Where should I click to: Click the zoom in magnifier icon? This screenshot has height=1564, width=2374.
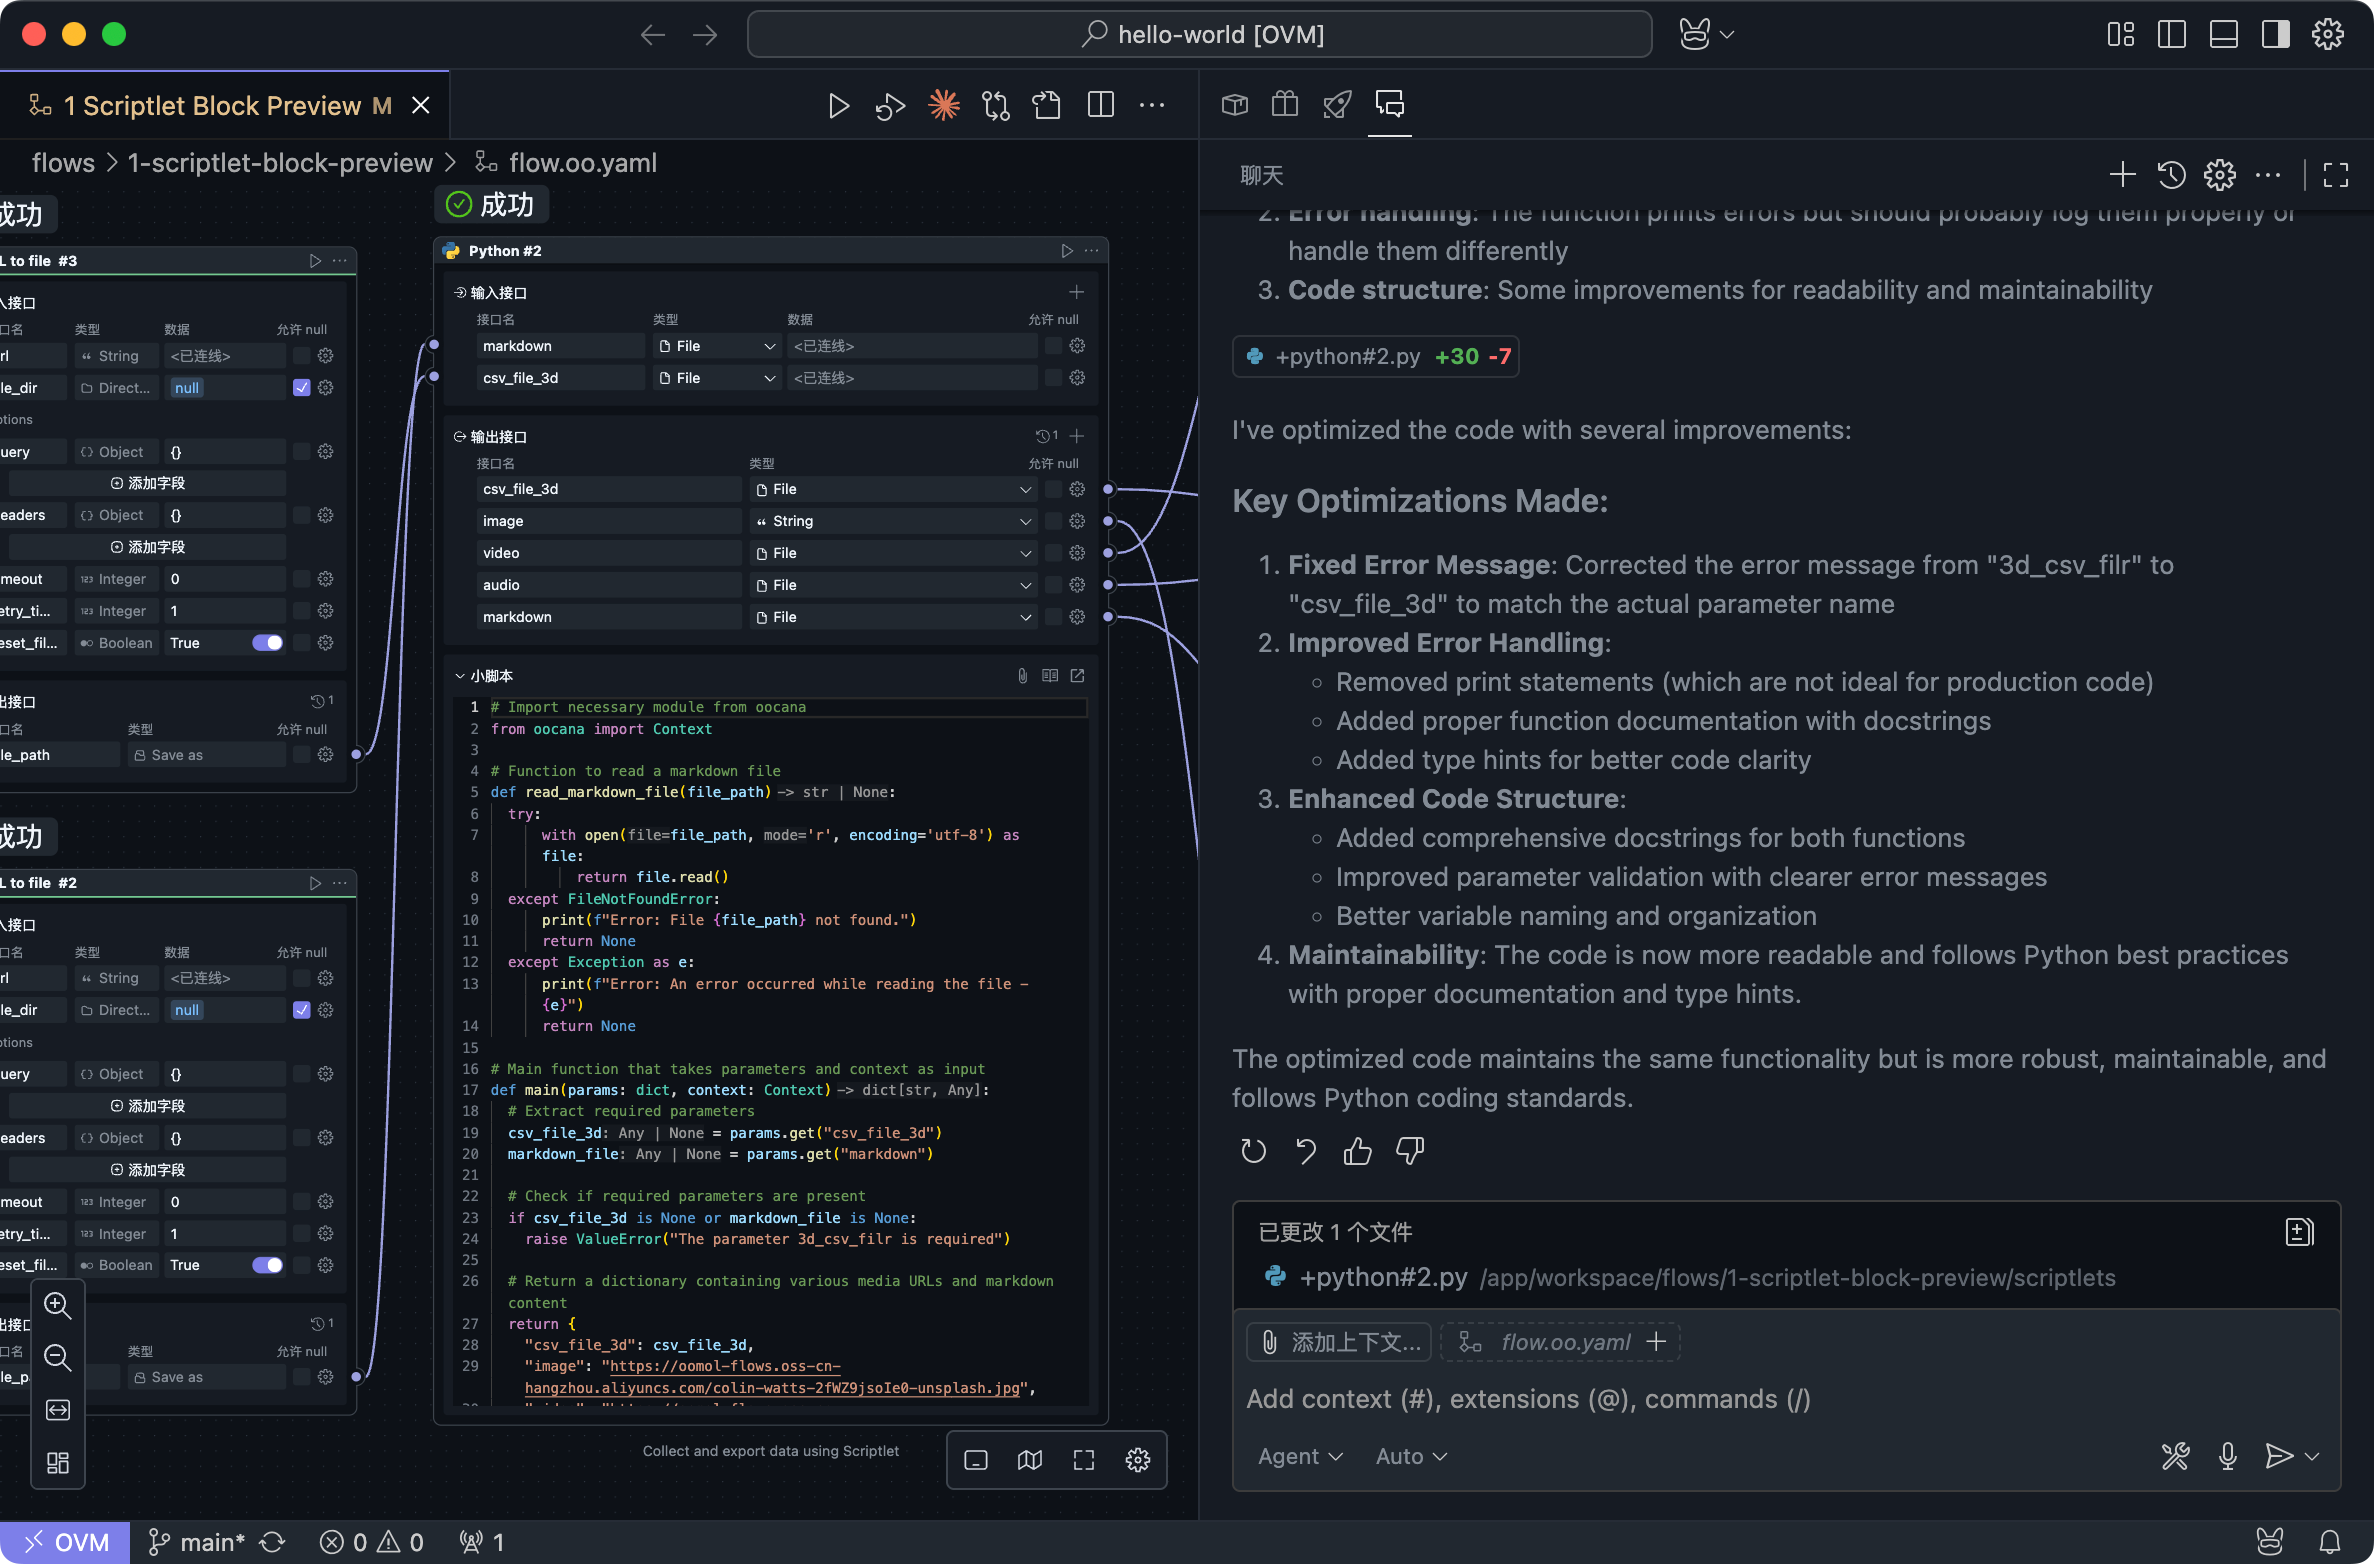pos(58,1305)
